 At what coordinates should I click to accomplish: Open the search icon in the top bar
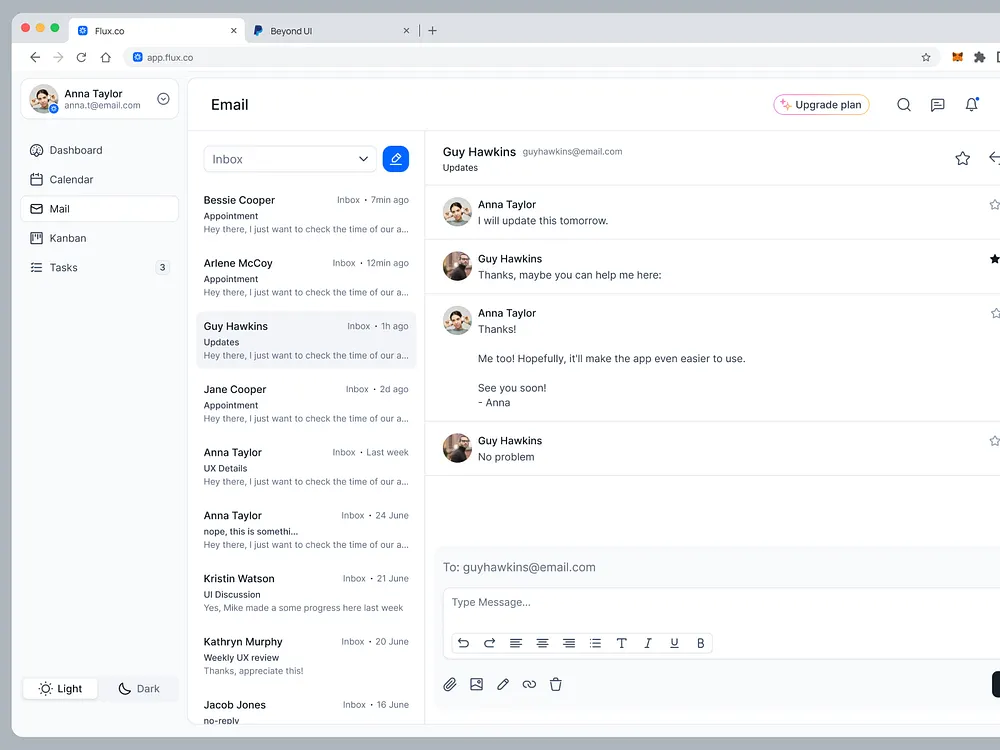tap(904, 104)
